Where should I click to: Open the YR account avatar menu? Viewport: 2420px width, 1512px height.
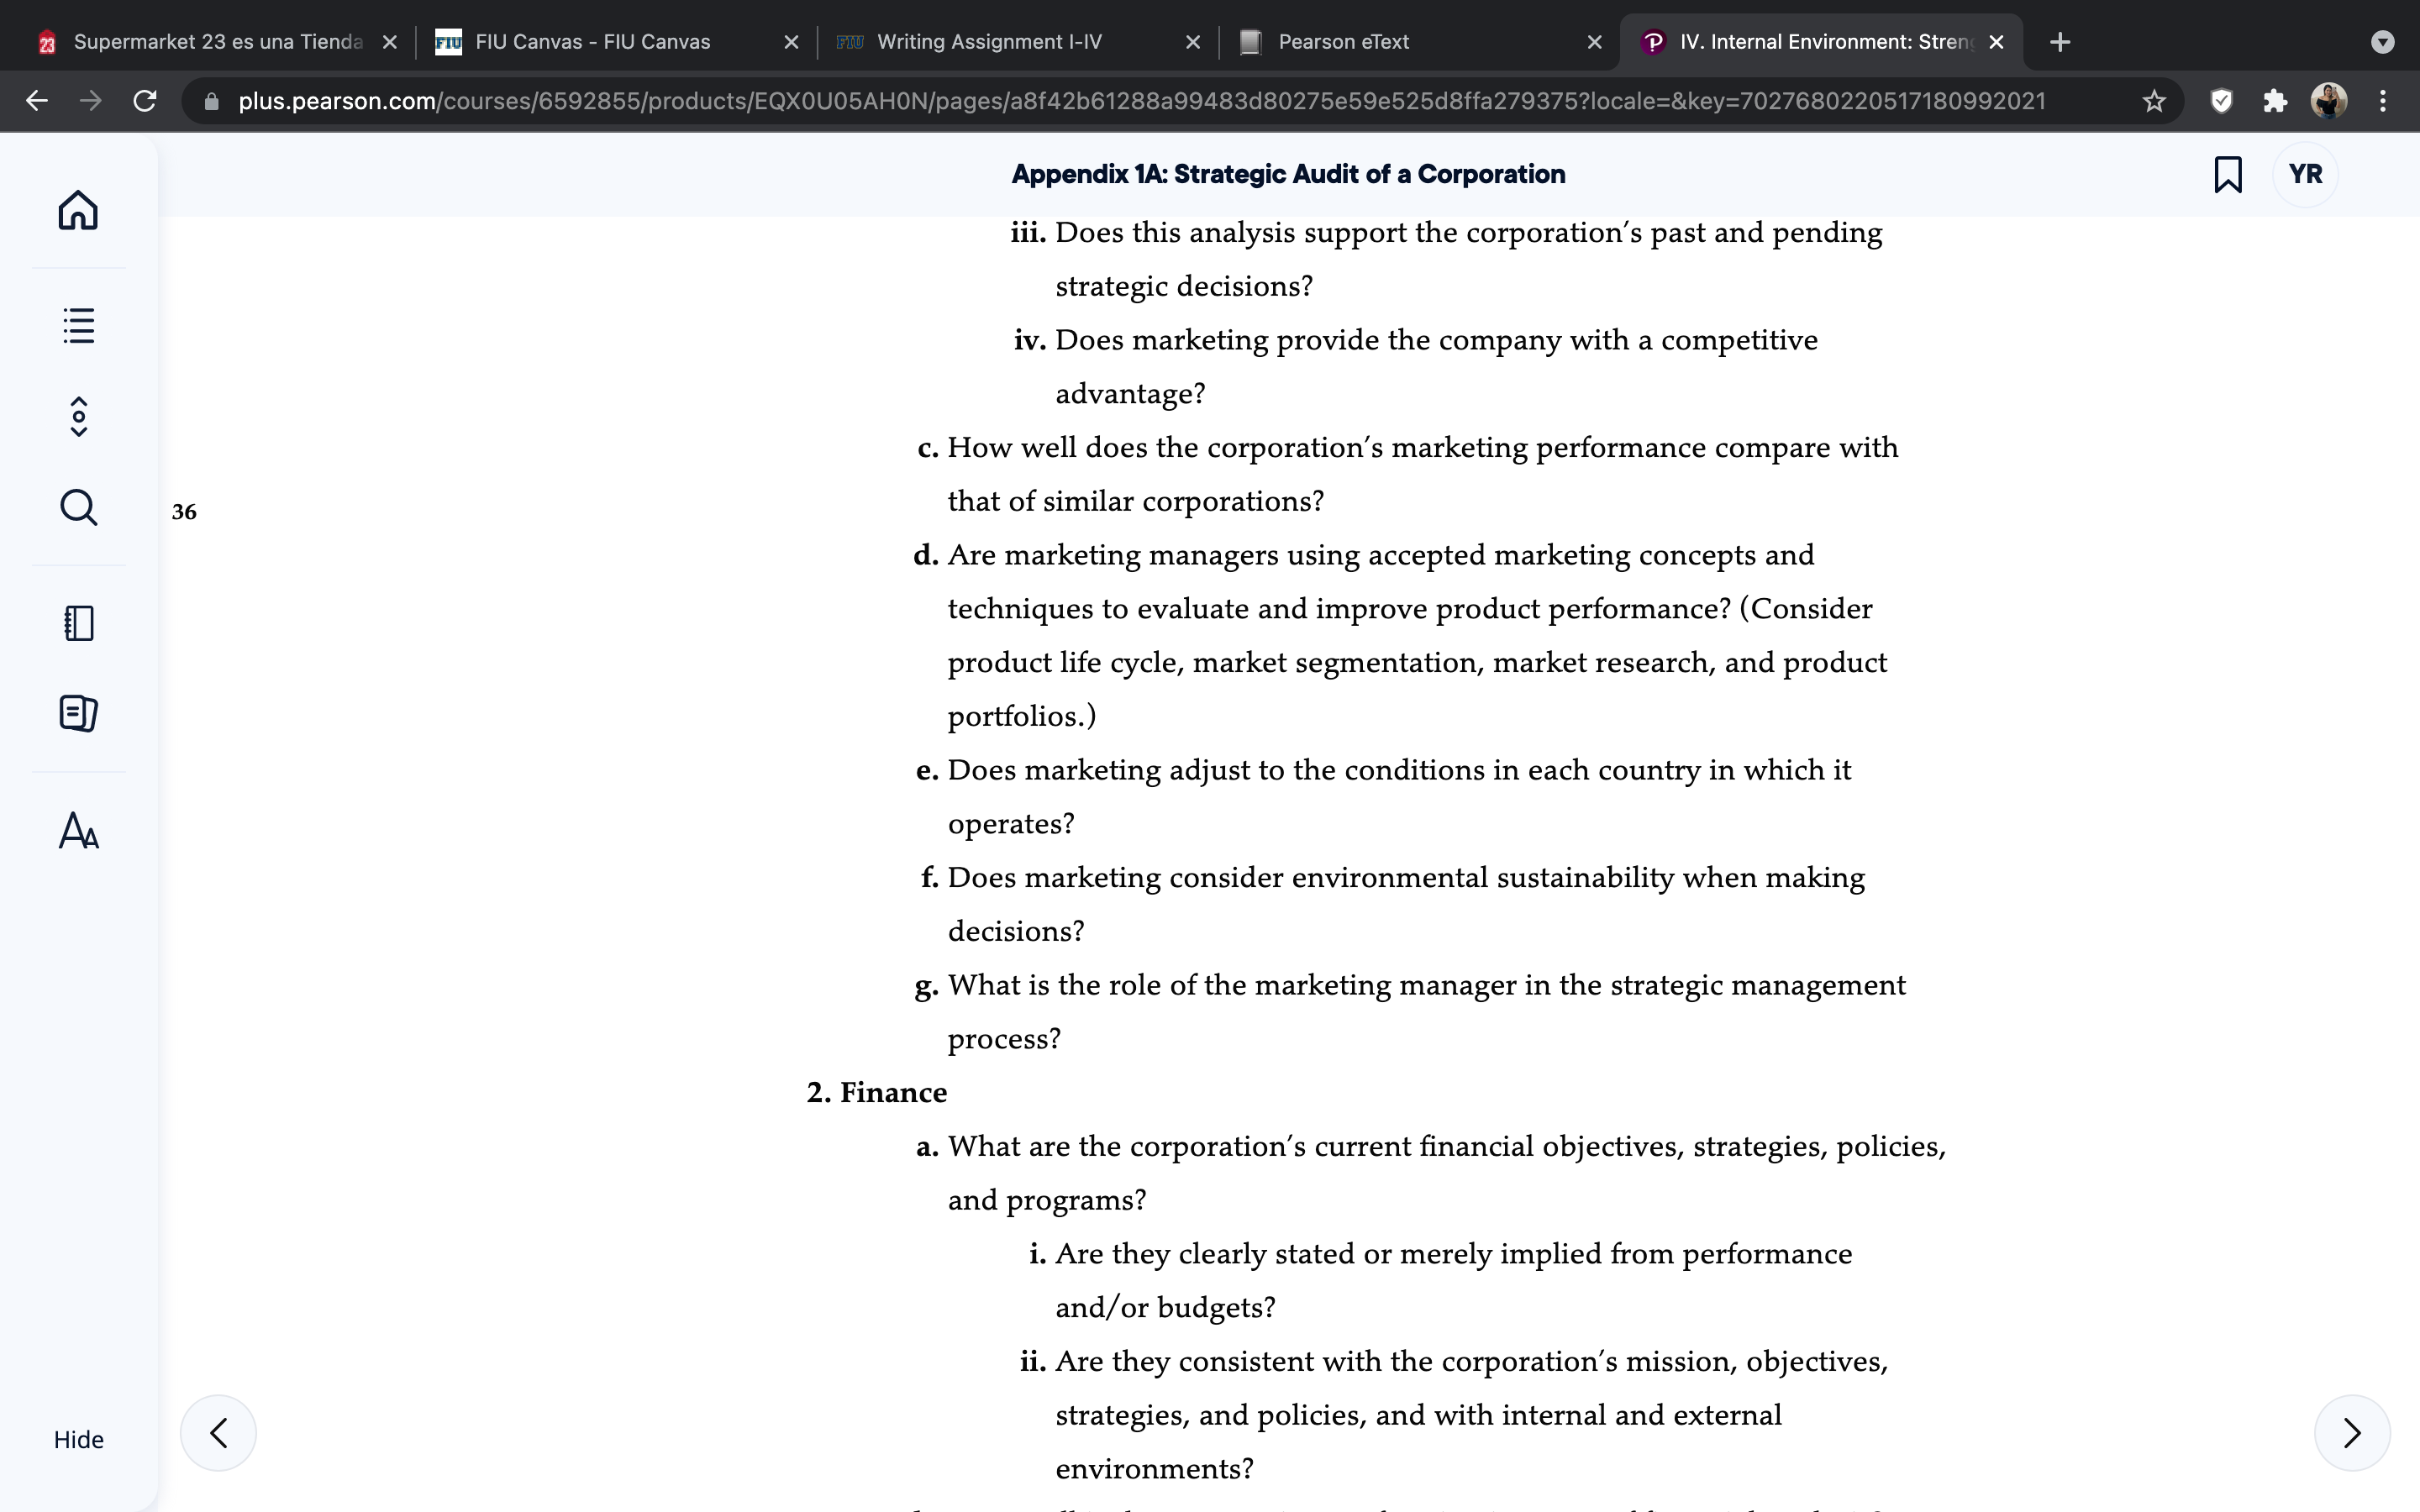tap(2305, 174)
